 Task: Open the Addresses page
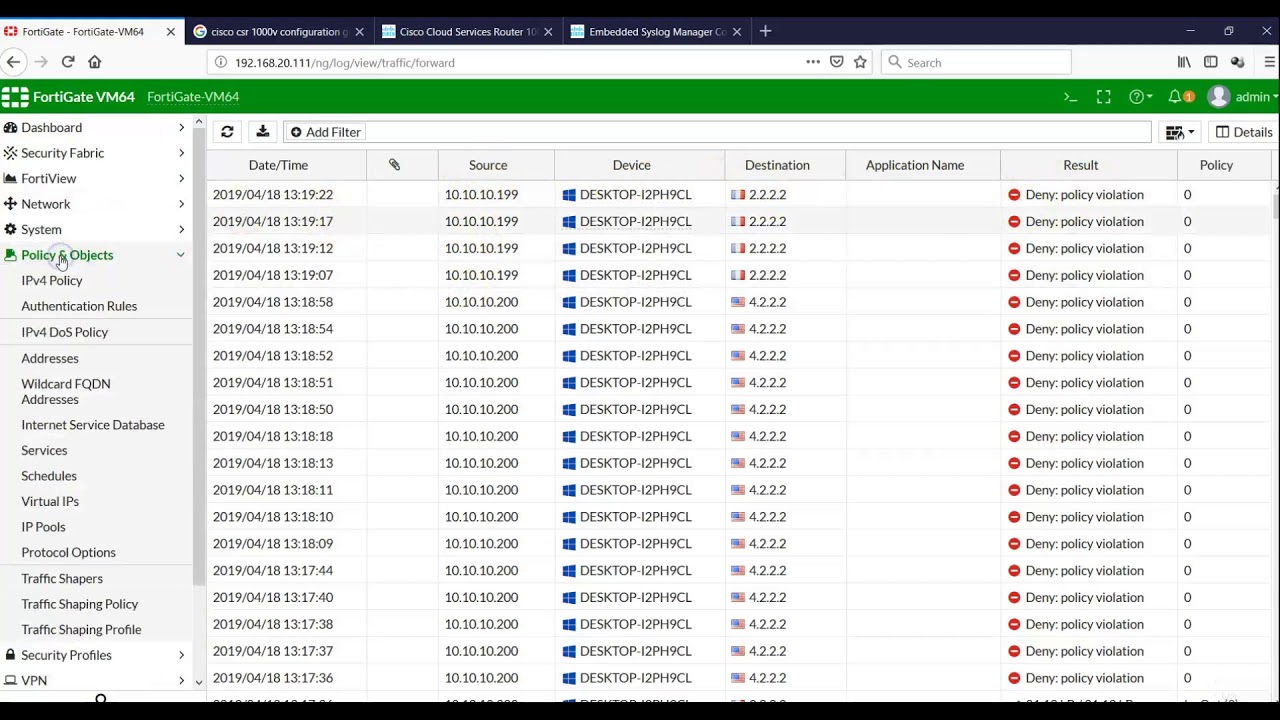[x=50, y=358]
